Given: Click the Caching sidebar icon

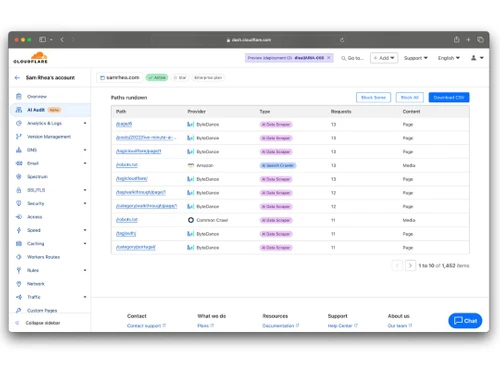Looking at the screenshot, I should point(19,244).
